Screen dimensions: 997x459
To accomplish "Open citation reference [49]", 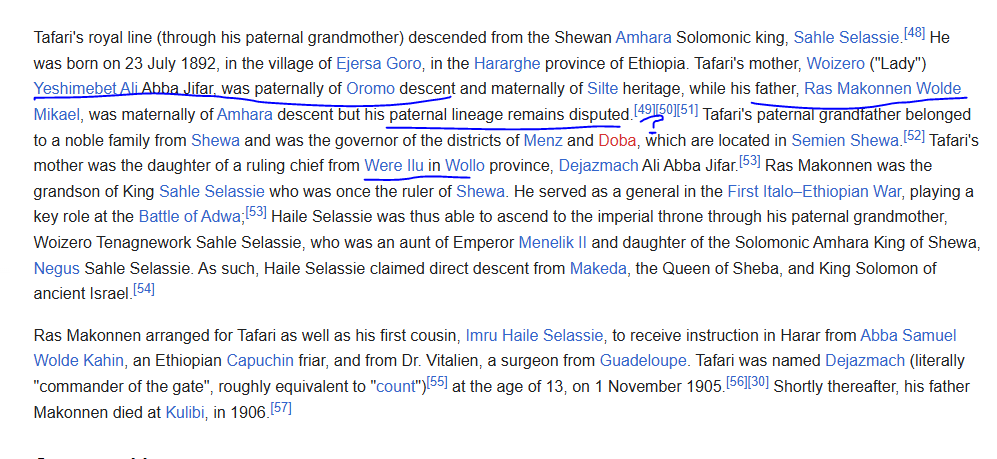I will (x=645, y=110).
